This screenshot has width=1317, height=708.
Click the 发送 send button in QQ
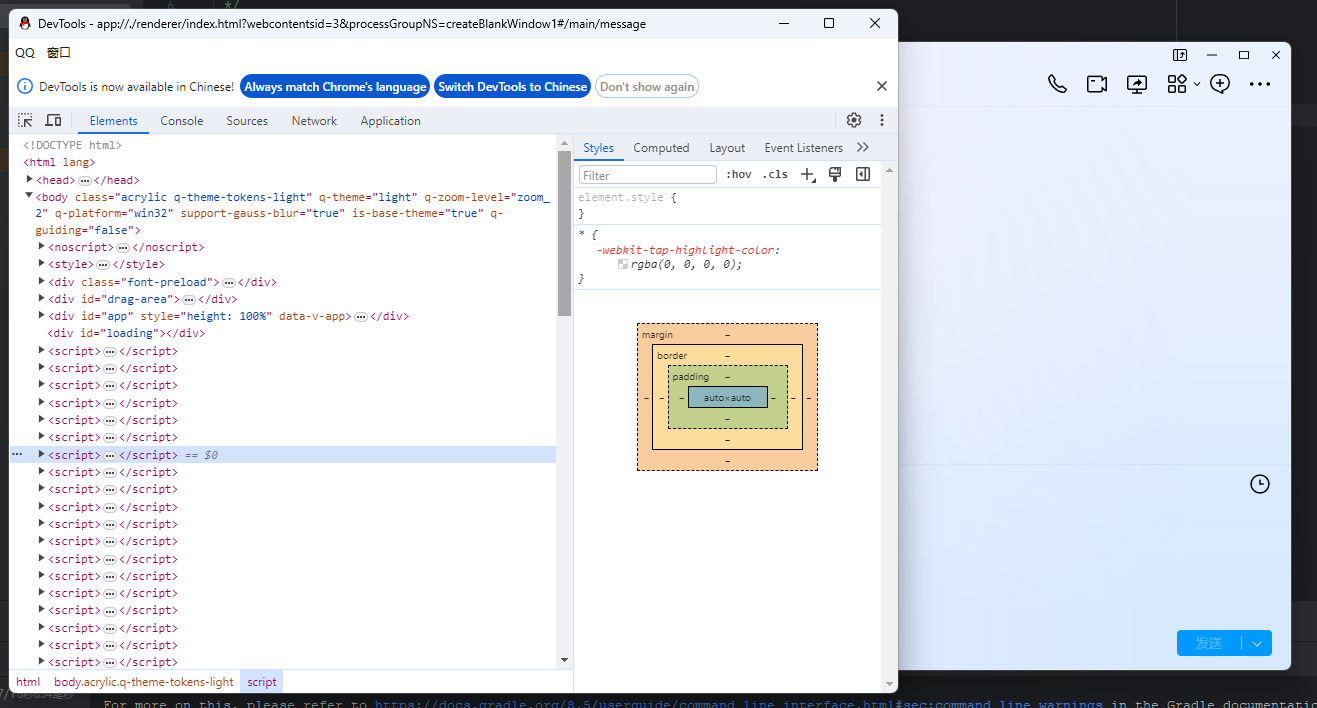tap(1209, 643)
